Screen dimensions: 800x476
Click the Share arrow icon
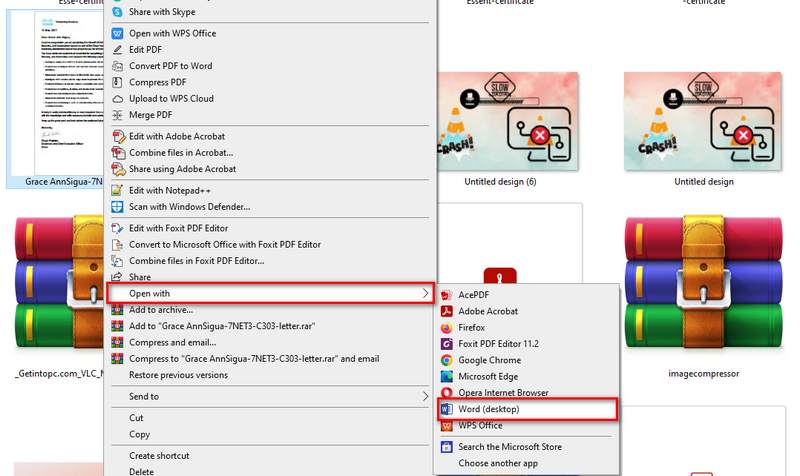(x=117, y=277)
